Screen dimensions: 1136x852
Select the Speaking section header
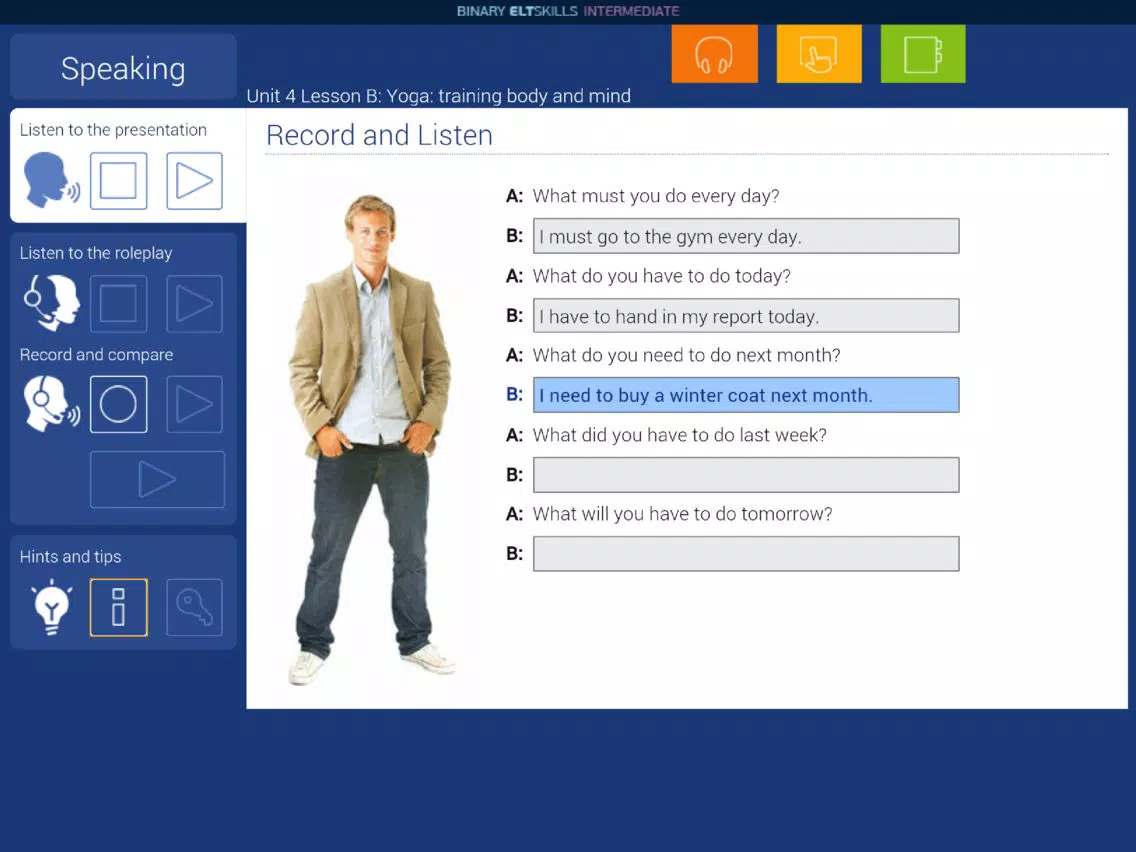tap(123, 67)
